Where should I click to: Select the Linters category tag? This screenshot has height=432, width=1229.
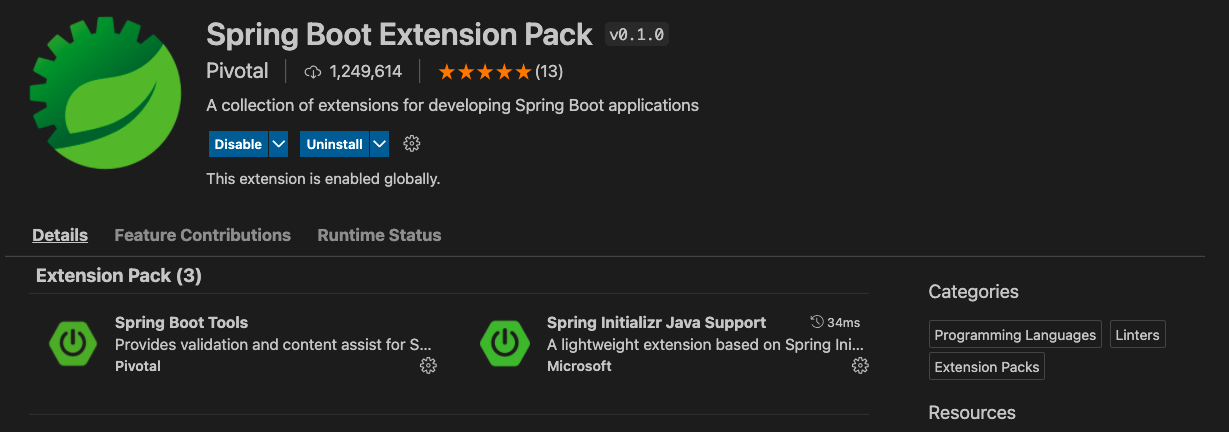coord(1138,335)
